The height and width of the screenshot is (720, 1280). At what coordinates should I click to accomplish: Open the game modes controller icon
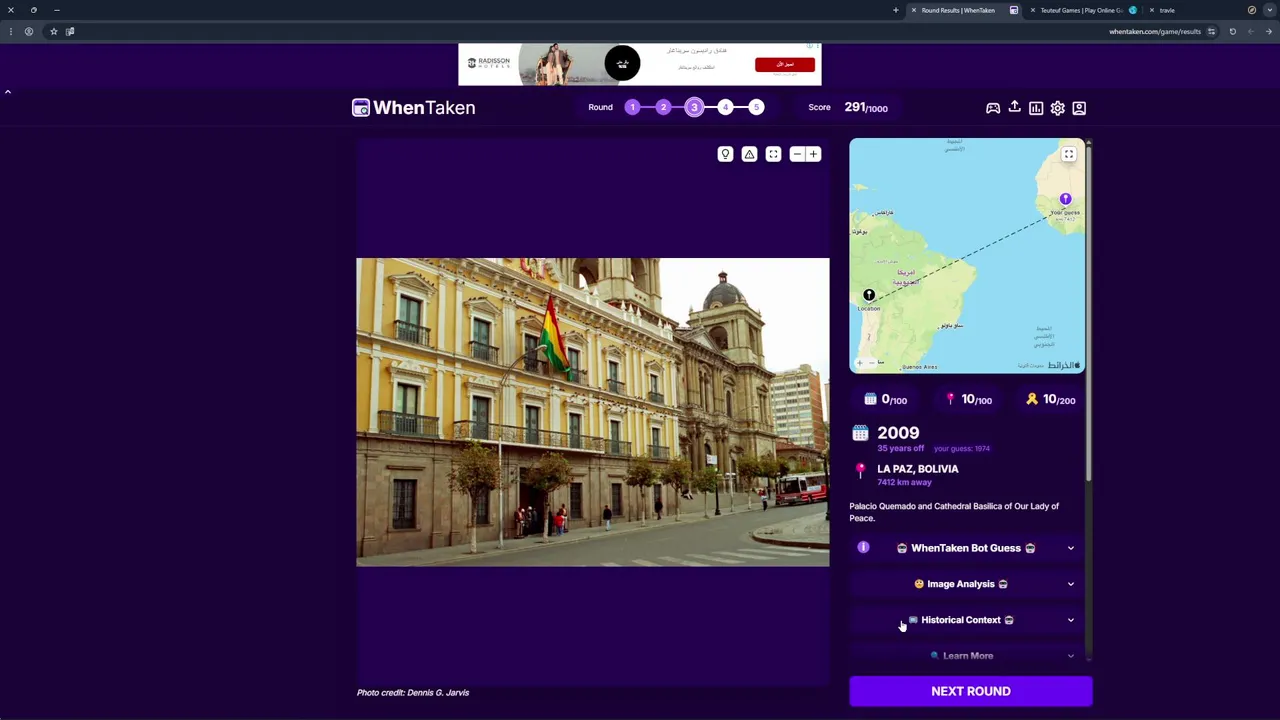[x=993, y=108]
